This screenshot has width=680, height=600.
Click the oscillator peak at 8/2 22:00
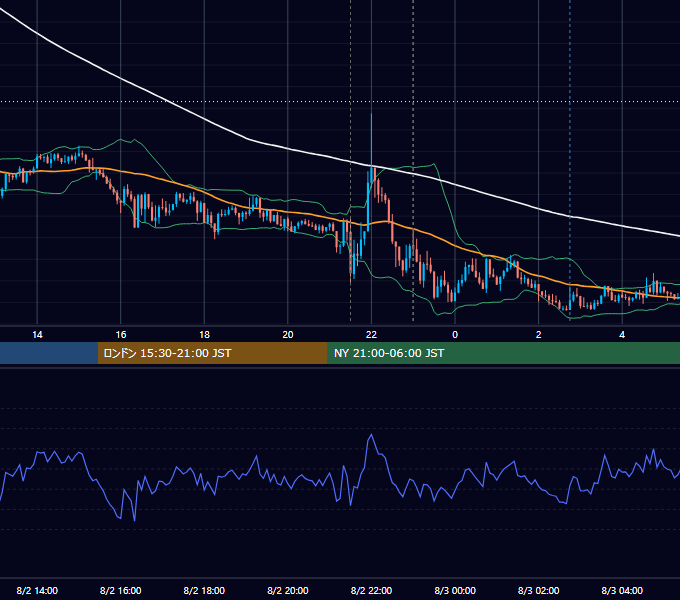point(371,435)
